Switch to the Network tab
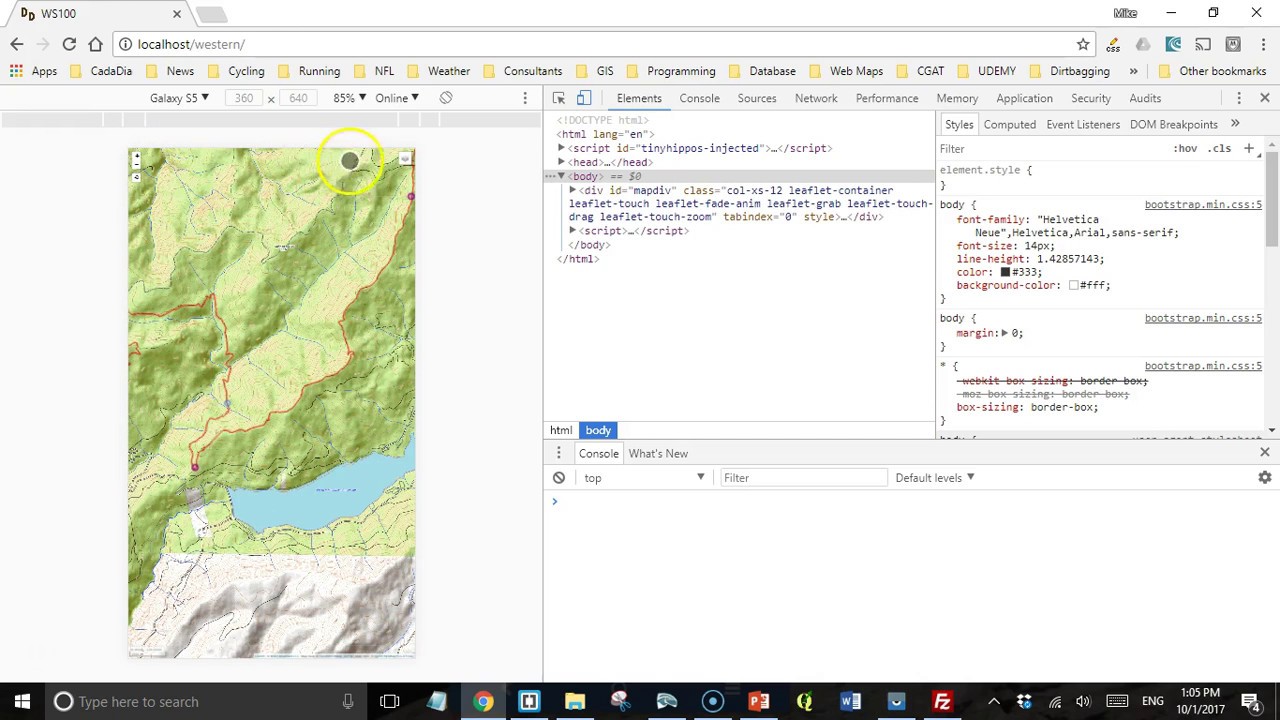 (816, 98)
